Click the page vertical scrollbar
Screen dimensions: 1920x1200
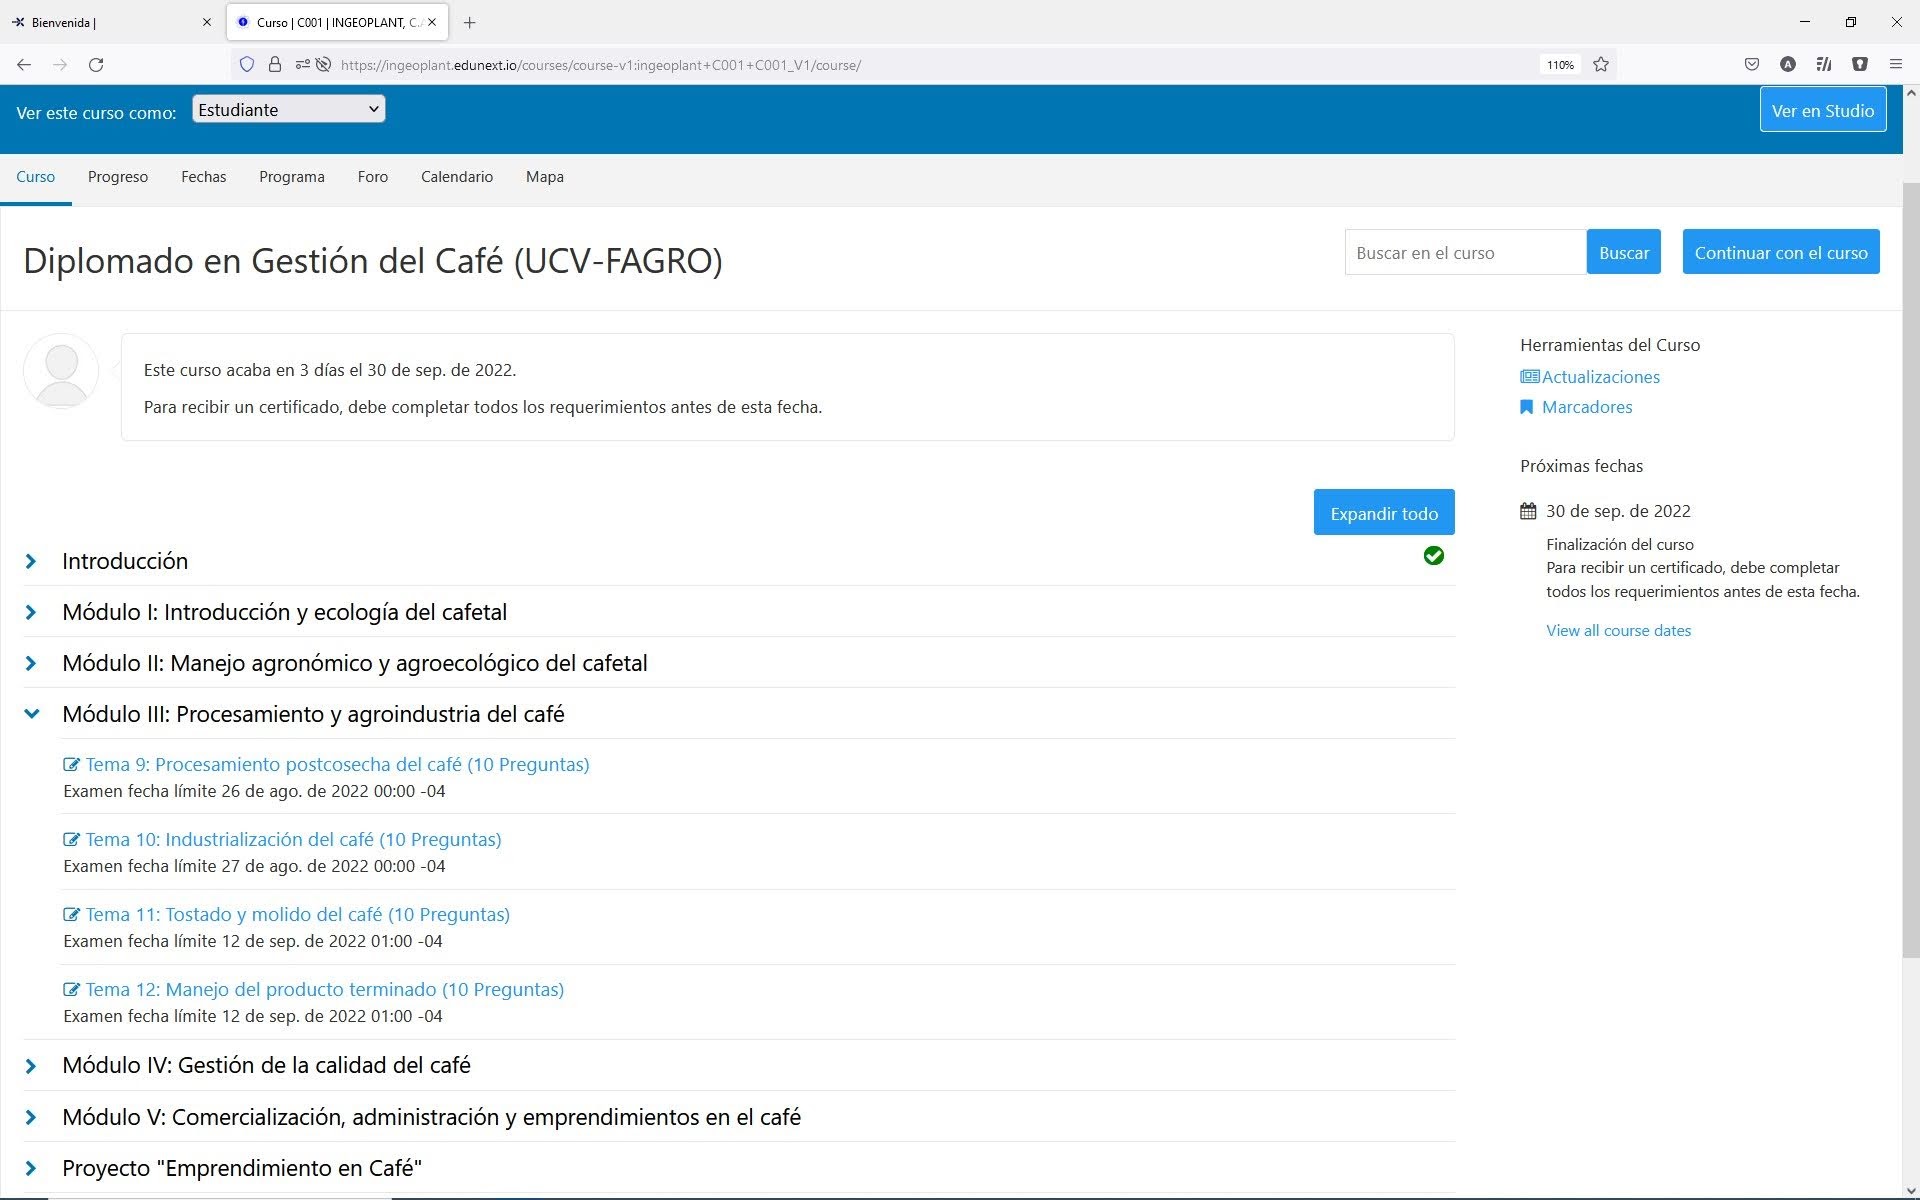[x=1910, y=570]
